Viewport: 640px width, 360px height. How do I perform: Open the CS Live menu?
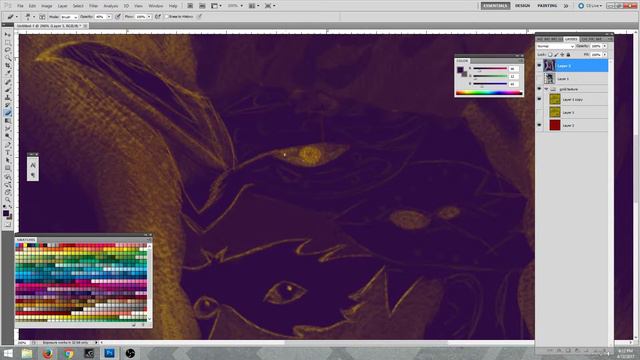coord(590,6)
